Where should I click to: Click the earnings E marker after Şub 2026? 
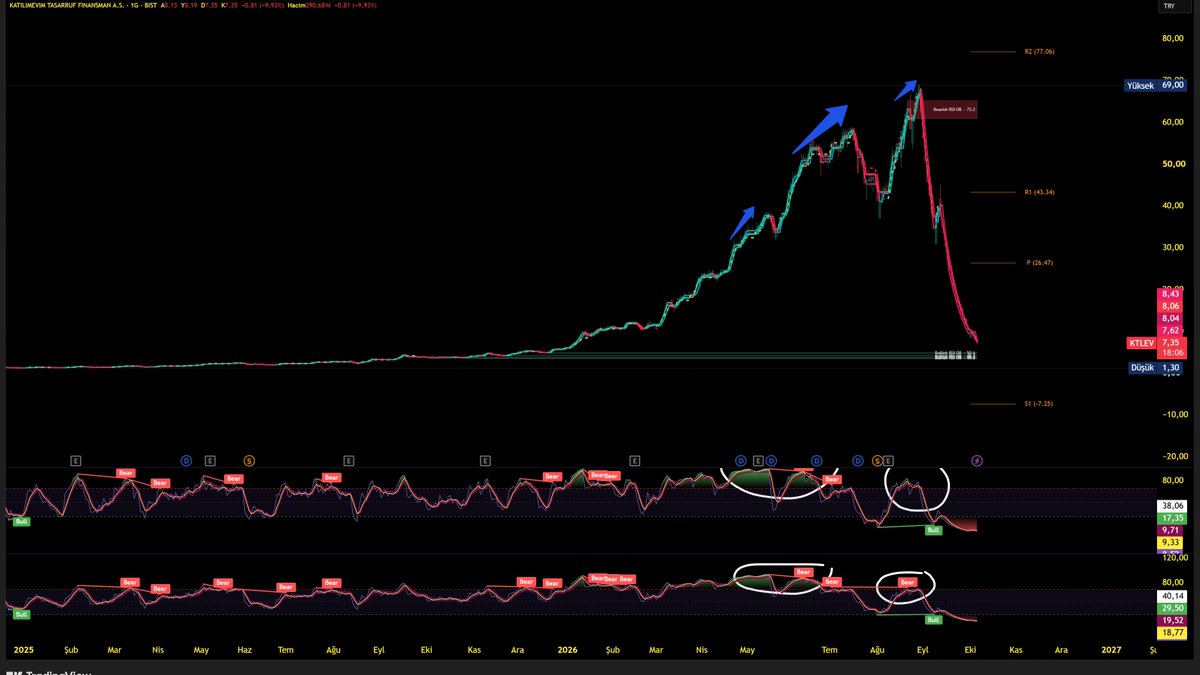tap(634, 460)
